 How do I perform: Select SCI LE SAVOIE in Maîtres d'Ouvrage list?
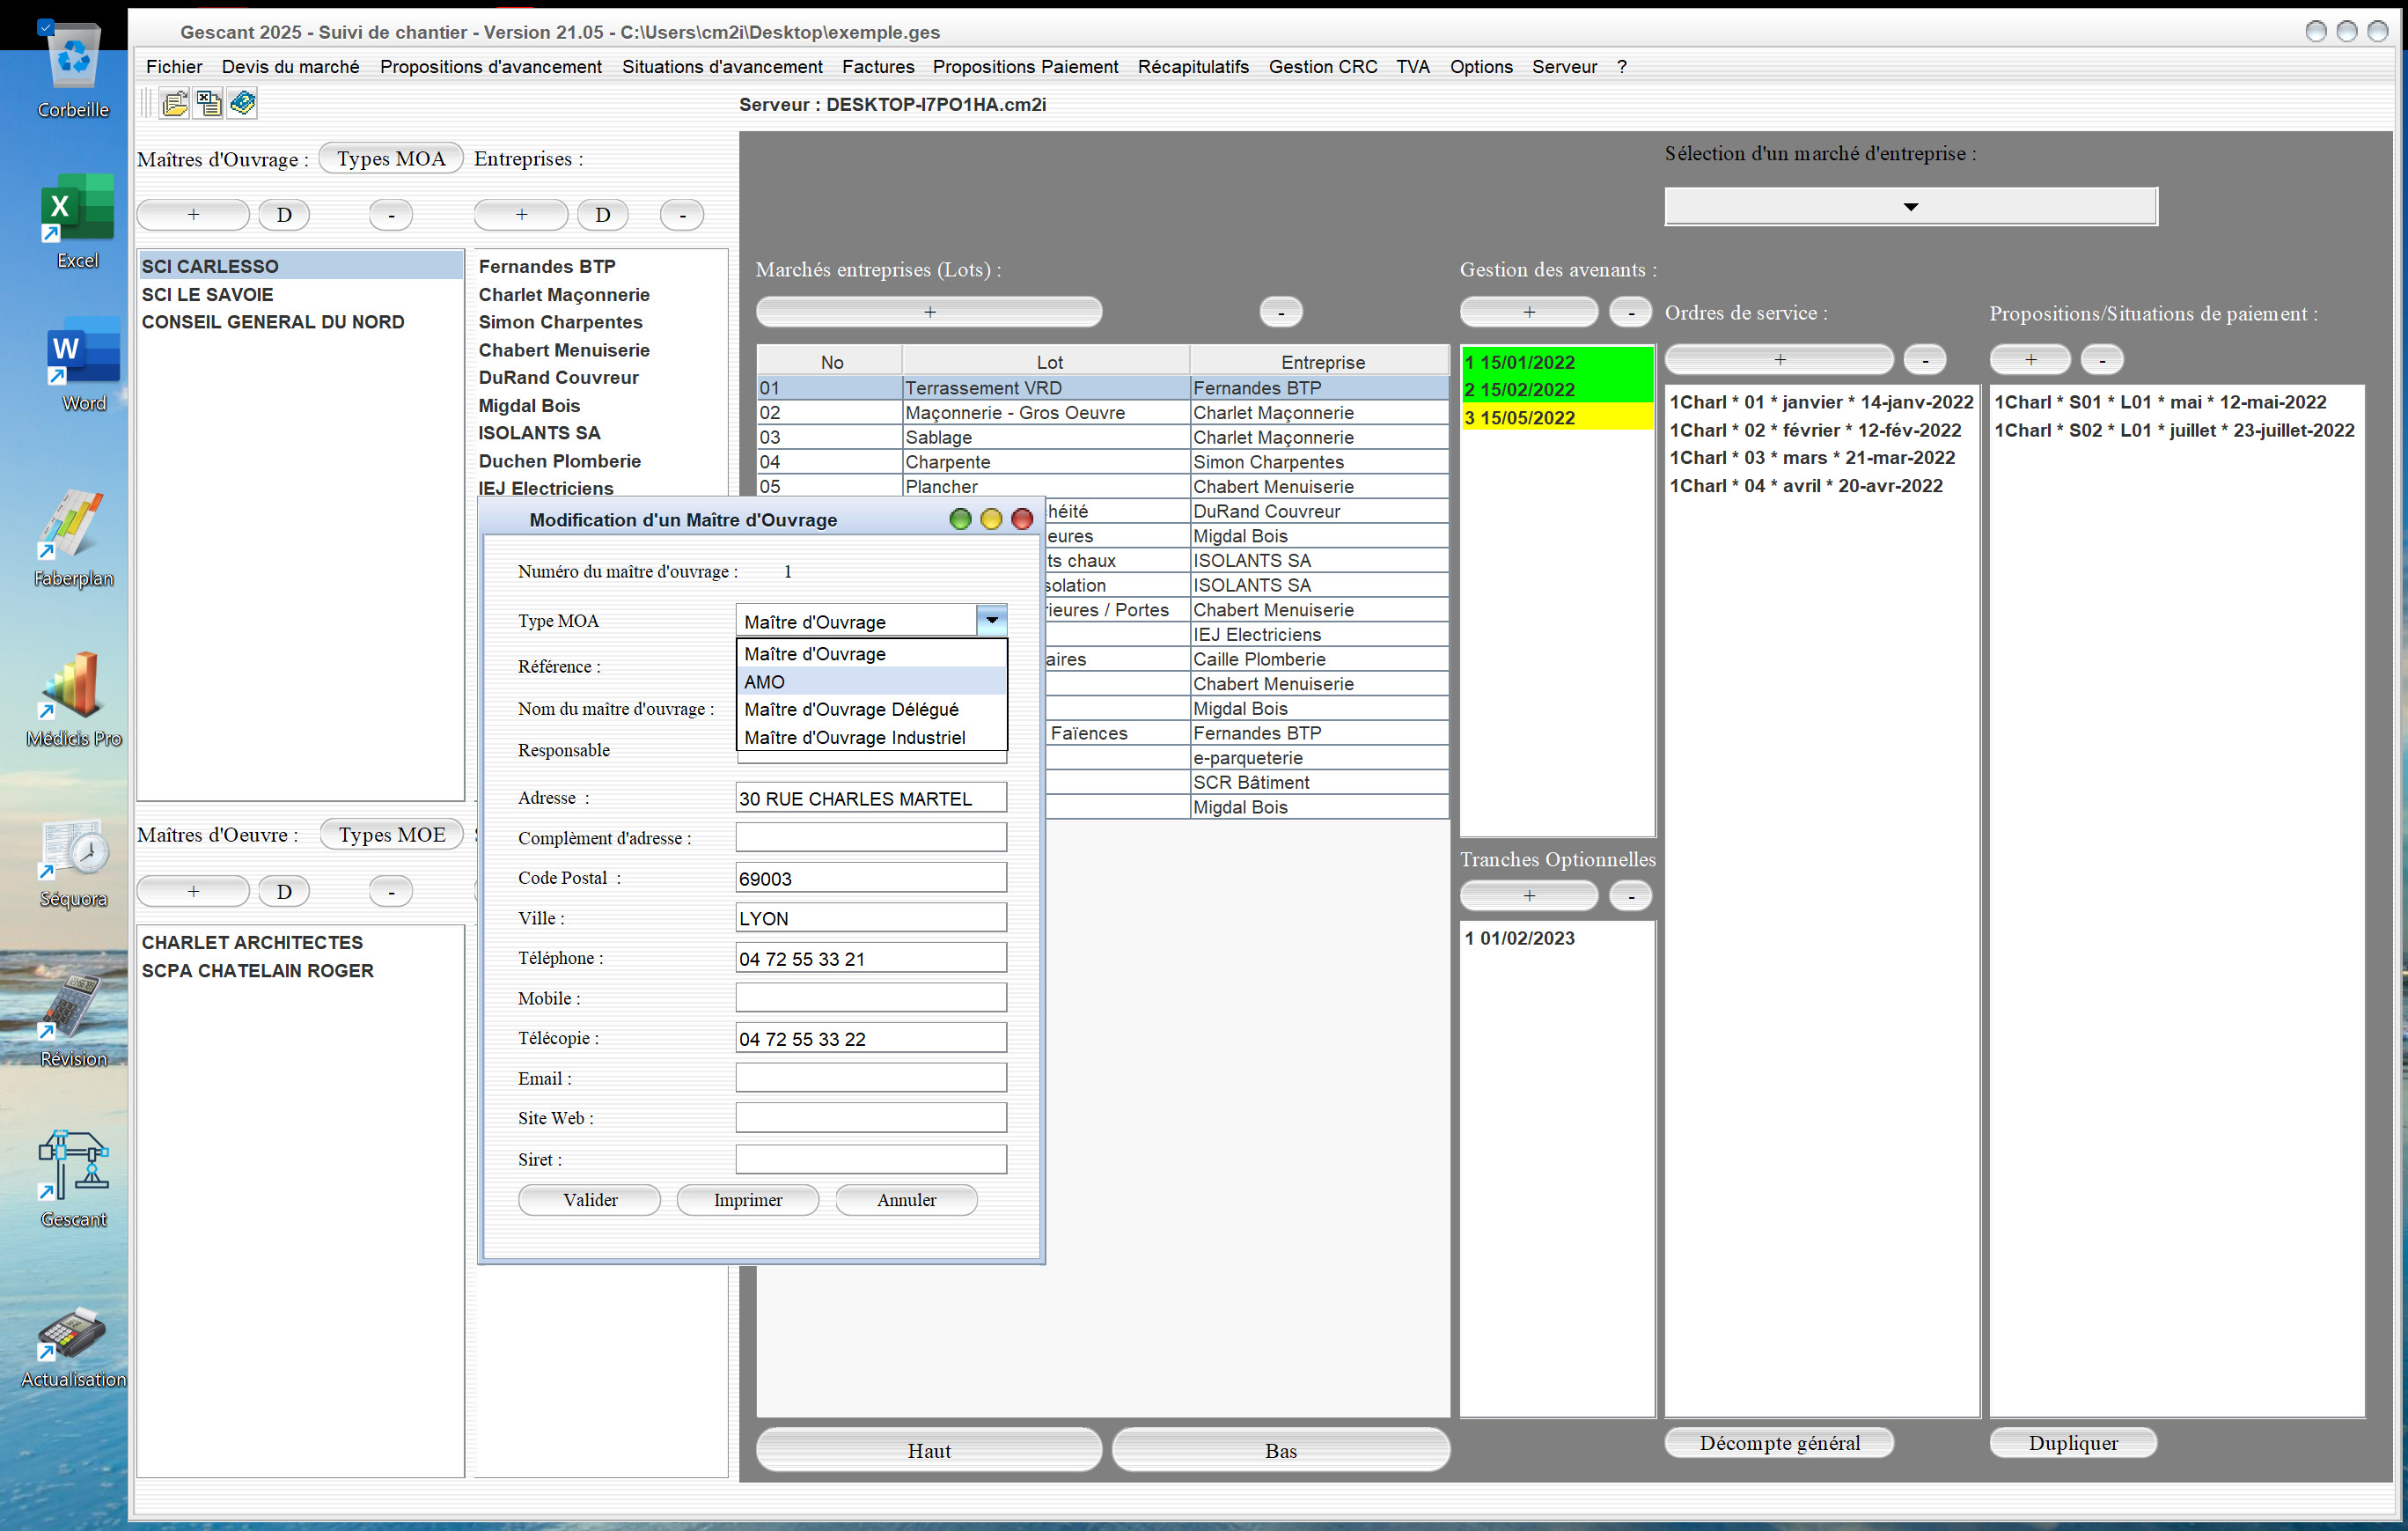[x=300, y=294]
